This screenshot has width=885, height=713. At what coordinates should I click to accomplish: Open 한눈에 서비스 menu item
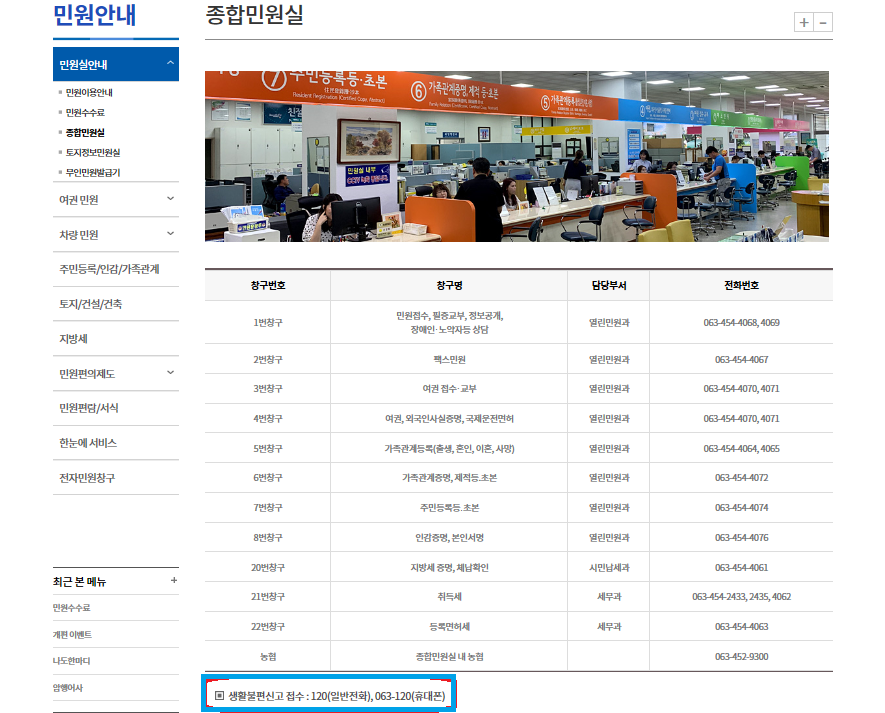click(88, 443)
